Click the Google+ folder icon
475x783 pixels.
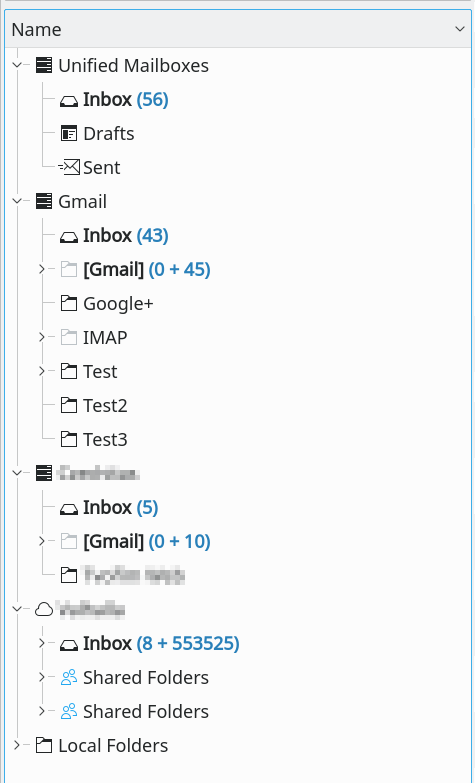coord(69,304)
